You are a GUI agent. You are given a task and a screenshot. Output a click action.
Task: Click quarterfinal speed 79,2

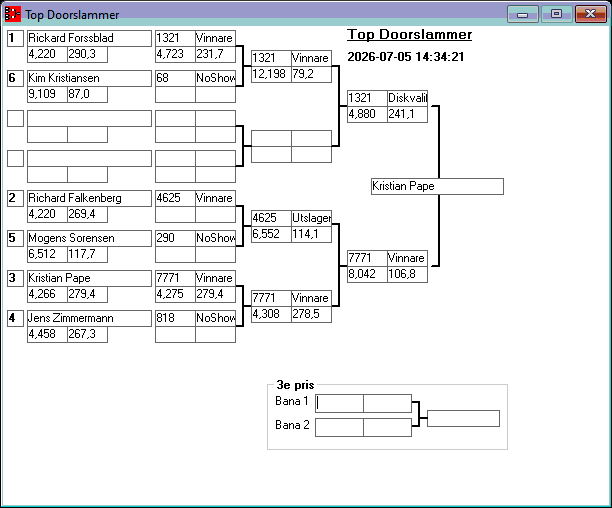pos(311,74)
